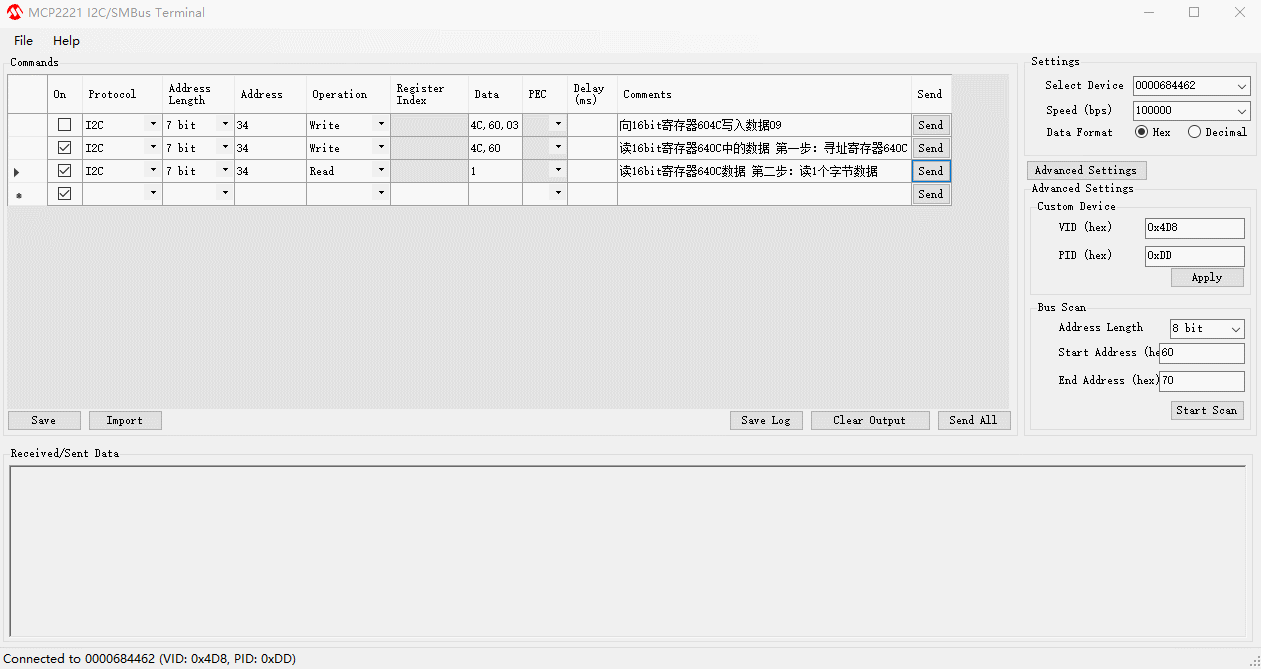Click the Data cell with value 1
1261x669 pixels.
tap(495, 171)
